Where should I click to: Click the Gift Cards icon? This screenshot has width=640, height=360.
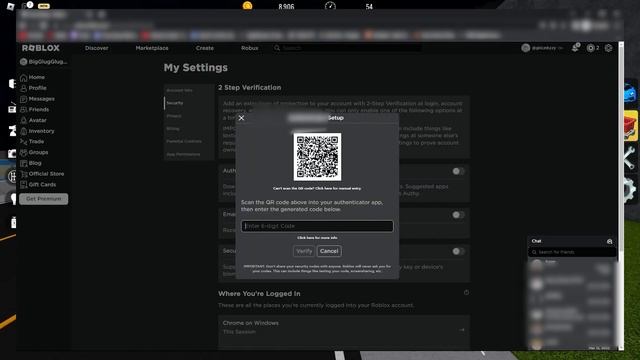(24, 185)
